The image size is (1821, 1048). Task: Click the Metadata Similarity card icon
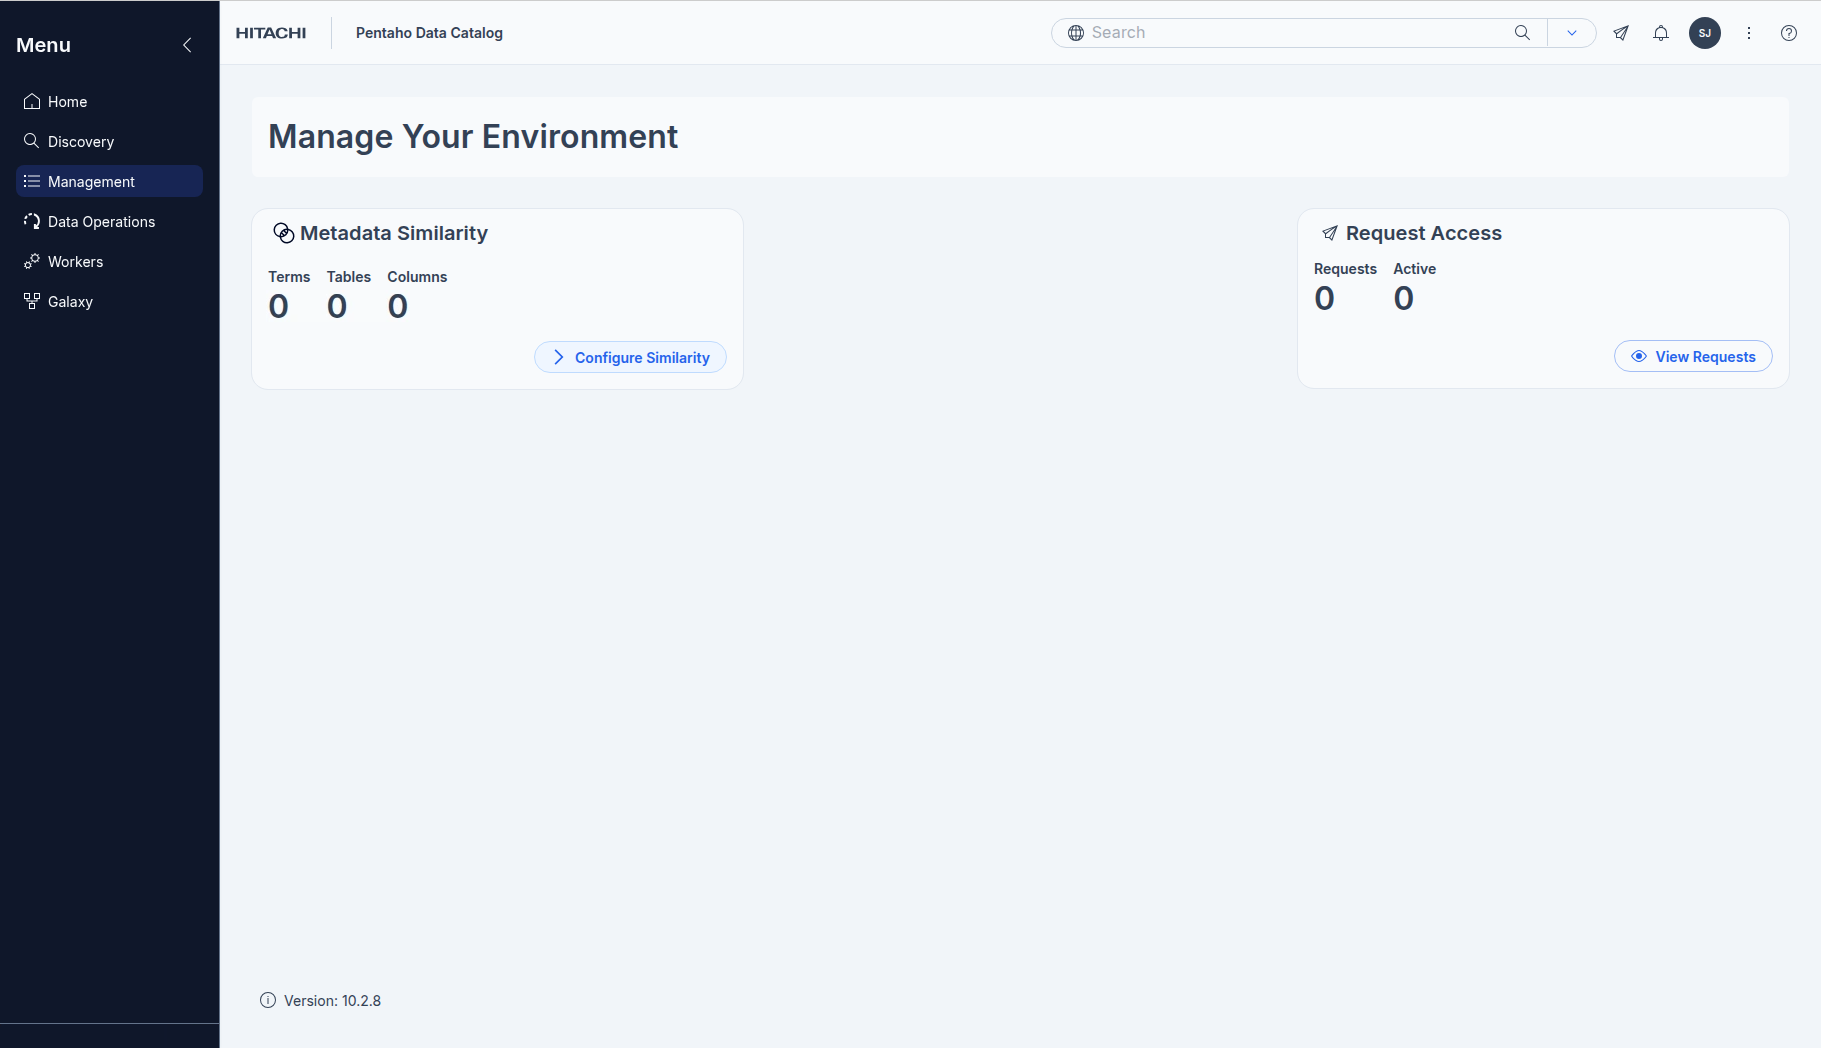point(284,233)
